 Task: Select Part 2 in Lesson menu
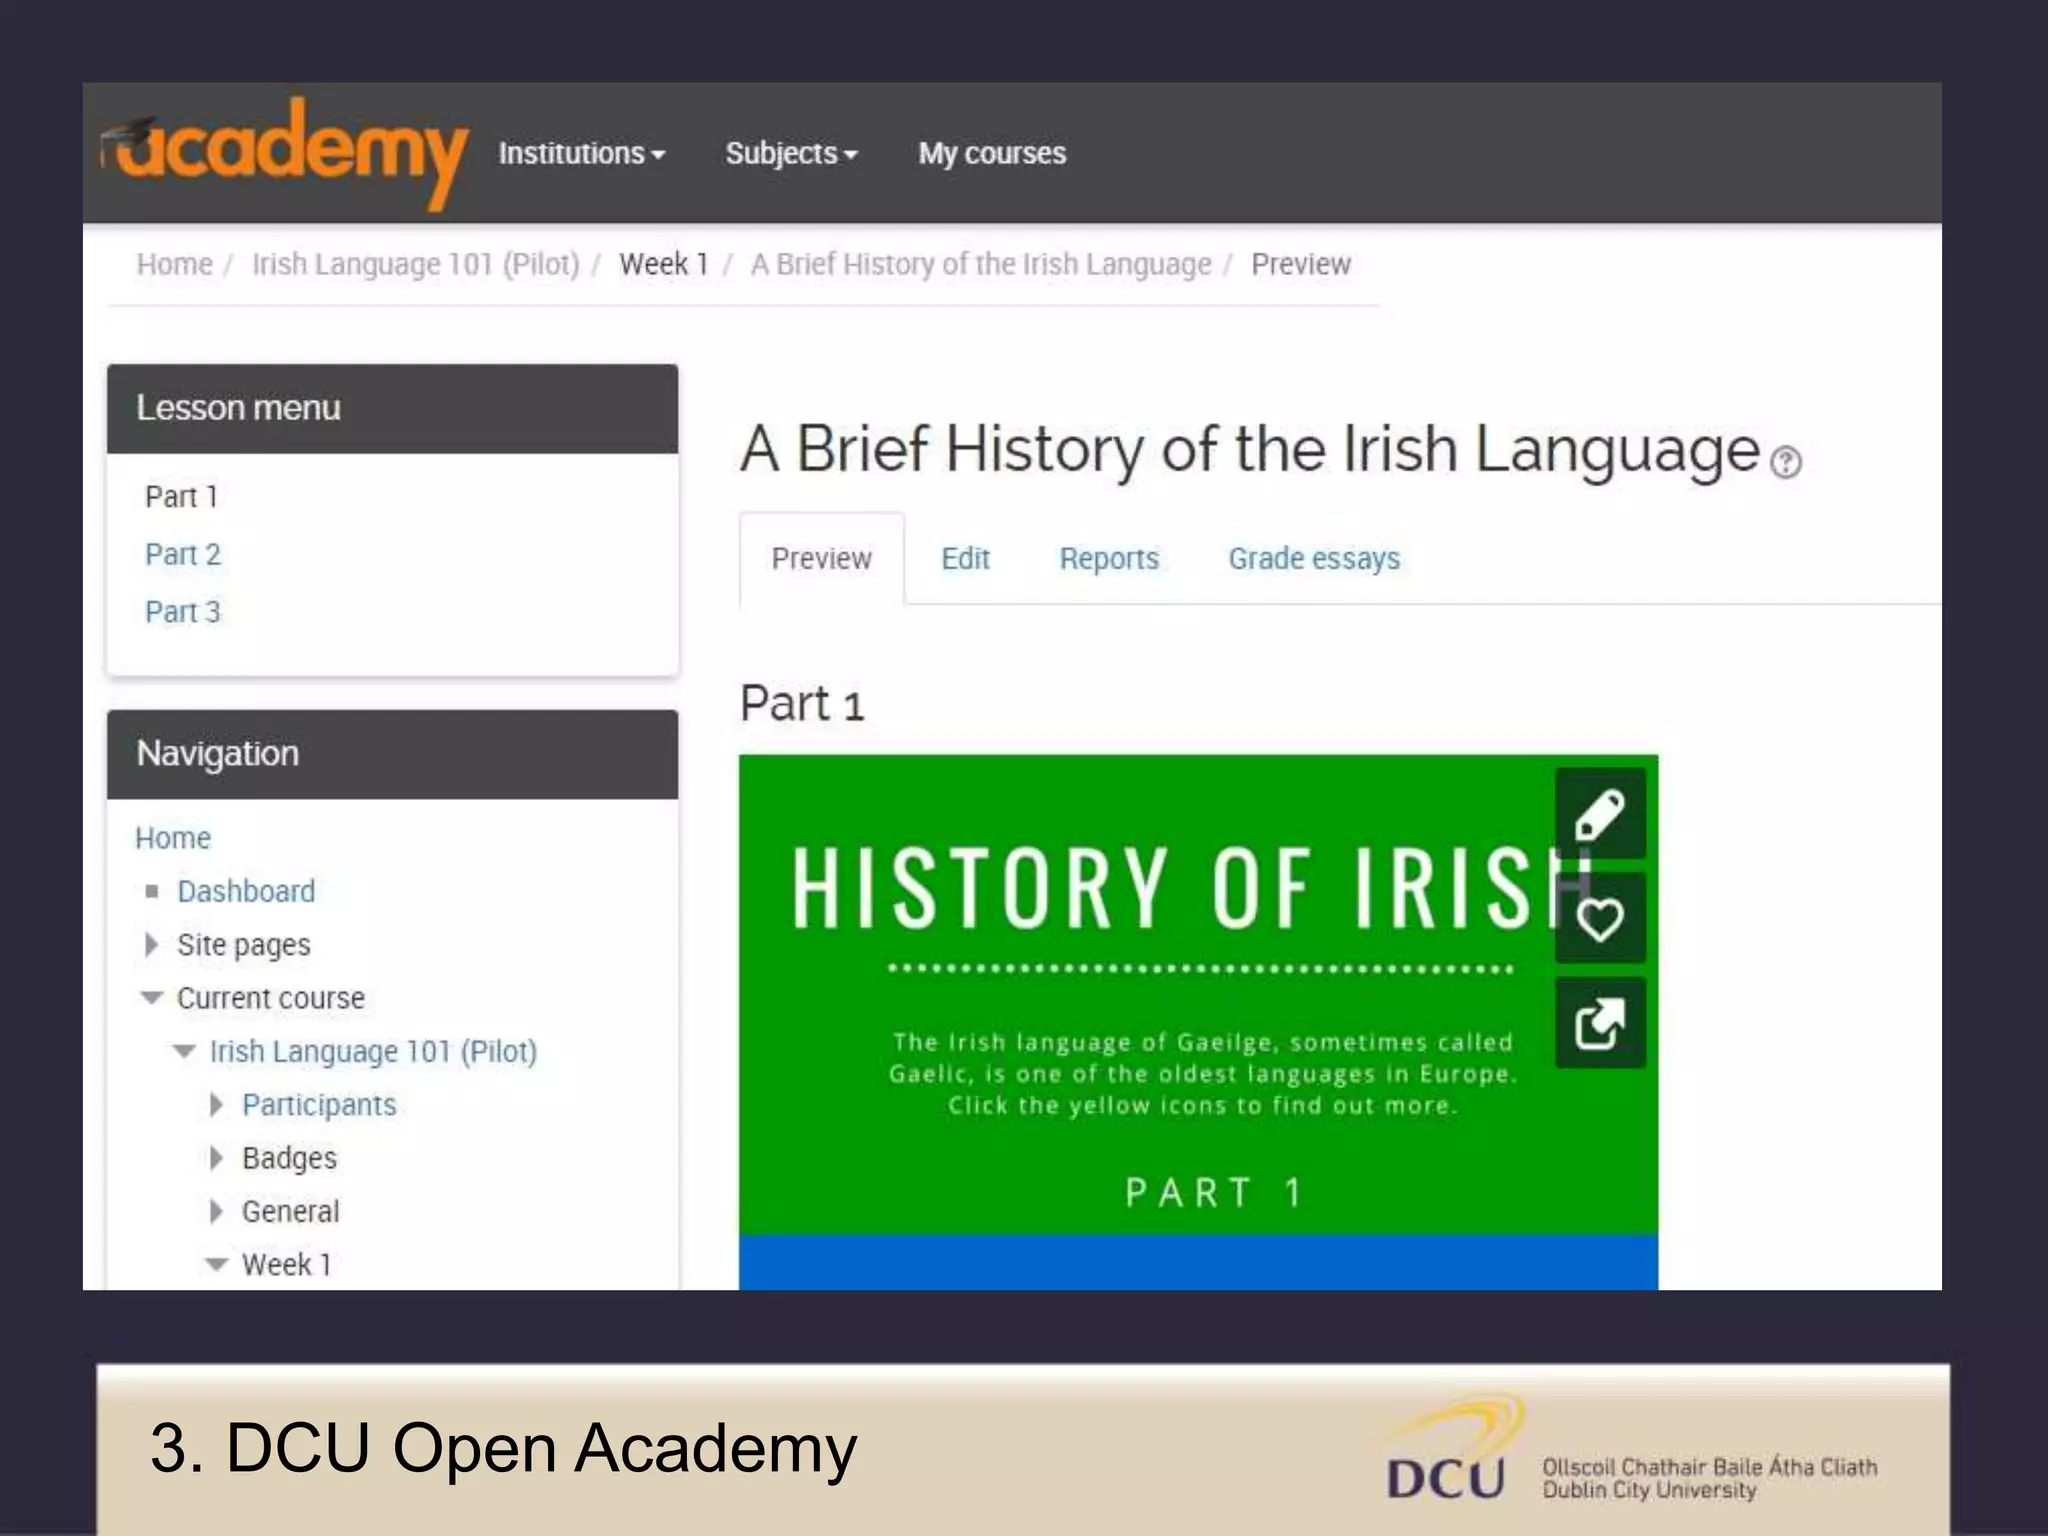[183, 554]
